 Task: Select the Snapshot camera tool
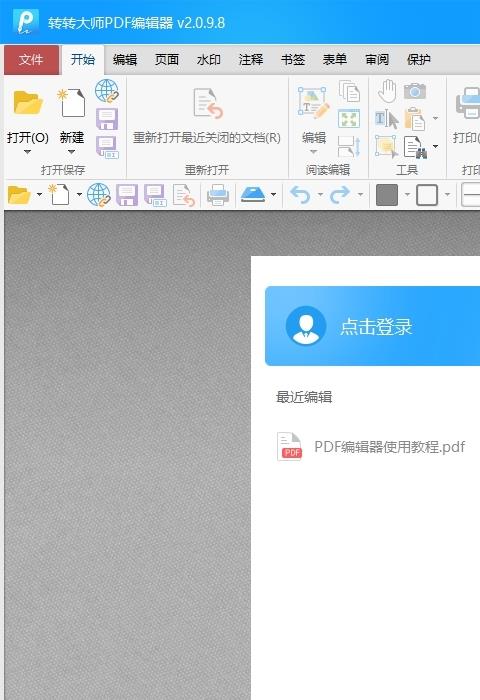tap(415, 91)
